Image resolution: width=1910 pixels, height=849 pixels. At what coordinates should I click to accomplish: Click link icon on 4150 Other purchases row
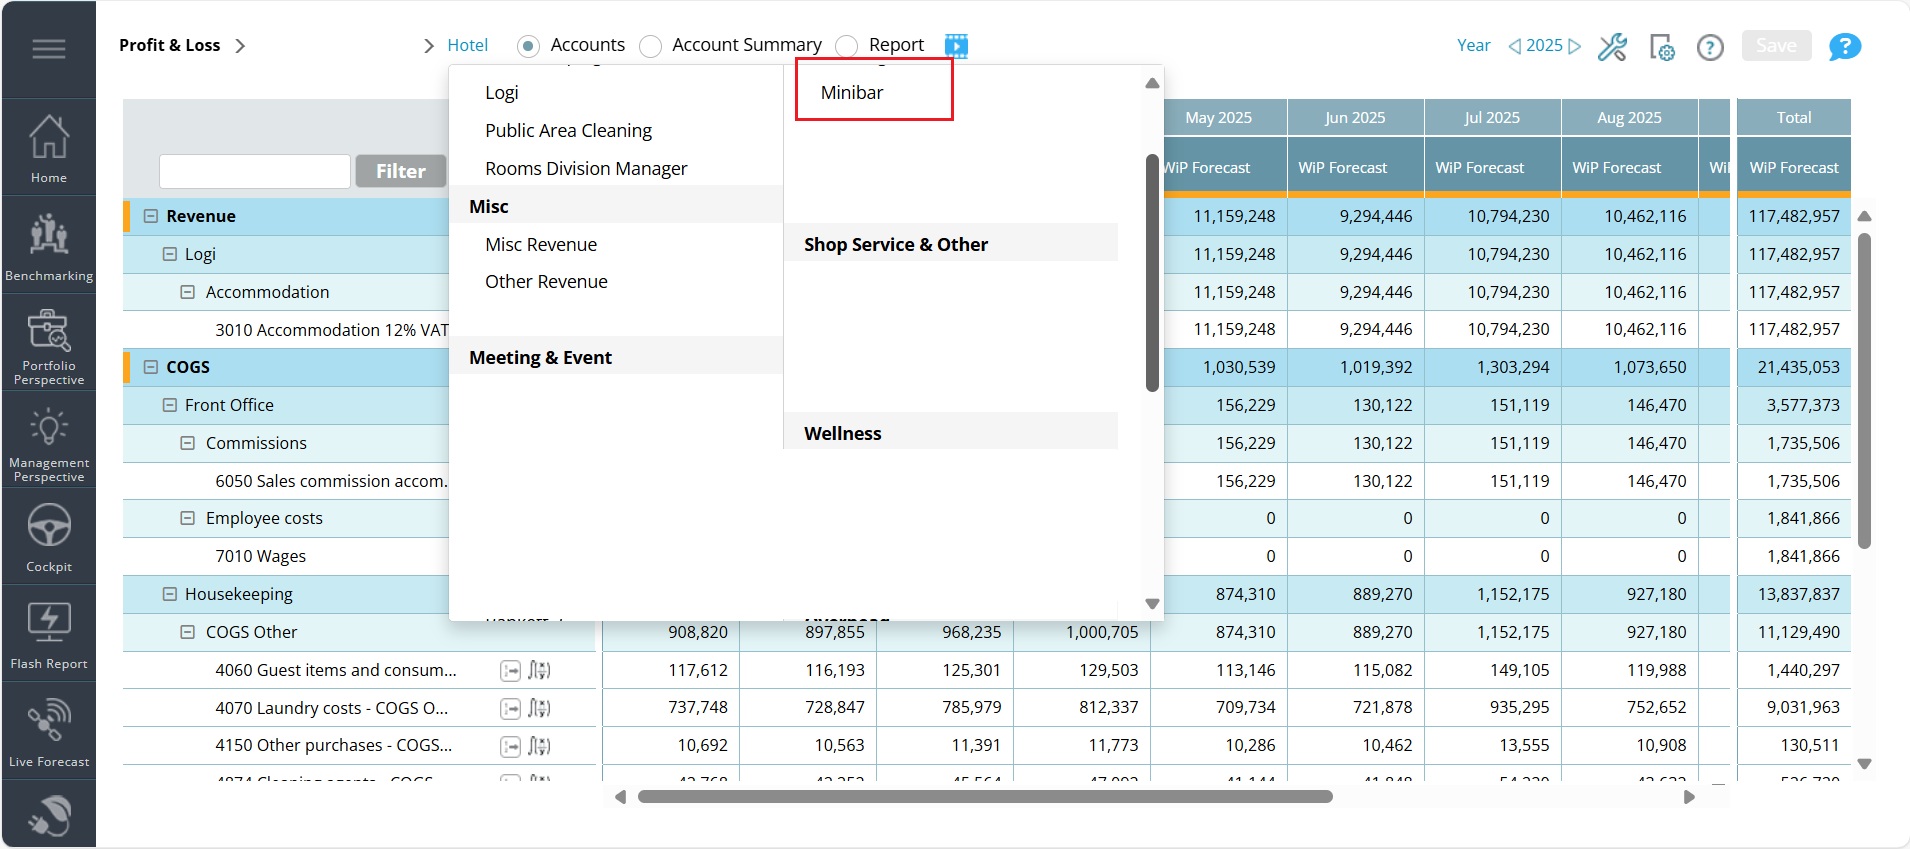pyautogui.click(x=510, y=747)
